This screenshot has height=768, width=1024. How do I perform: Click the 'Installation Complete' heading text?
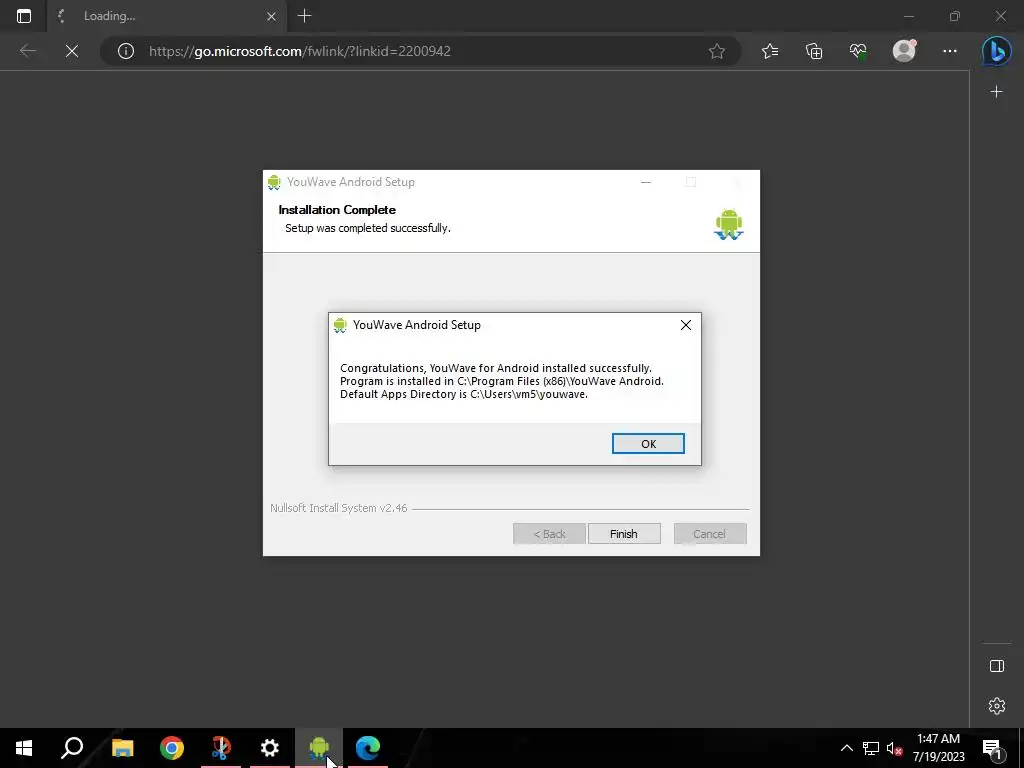tap(337, 210)
